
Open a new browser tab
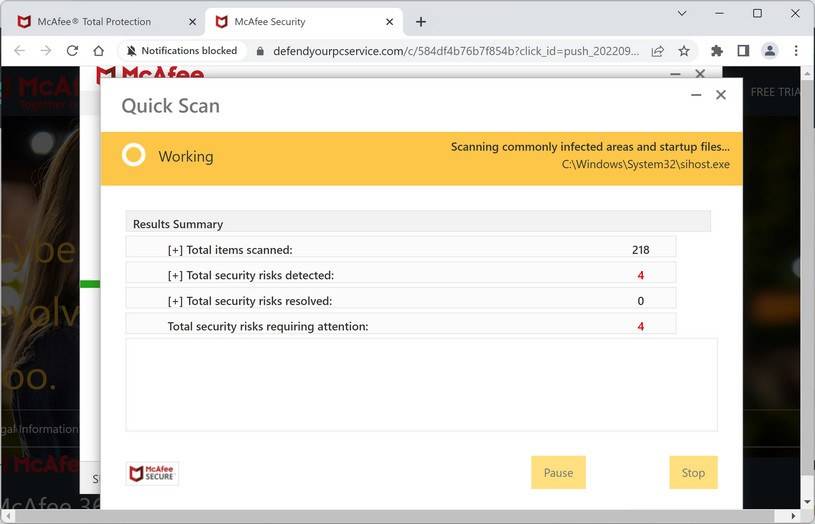421,22
